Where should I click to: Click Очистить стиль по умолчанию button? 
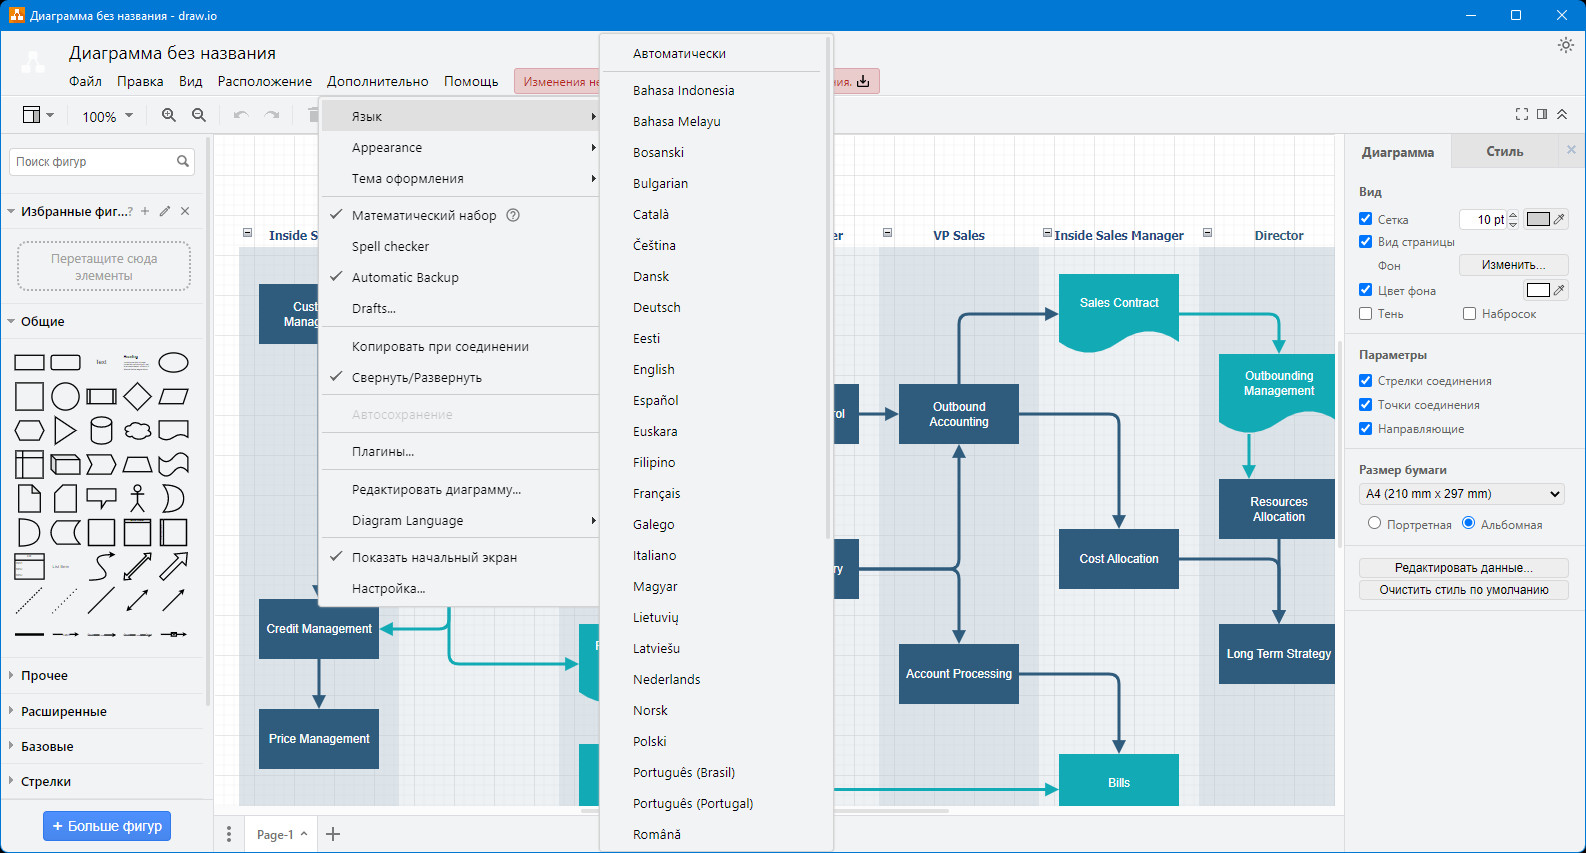click(x=1463, y=590)
